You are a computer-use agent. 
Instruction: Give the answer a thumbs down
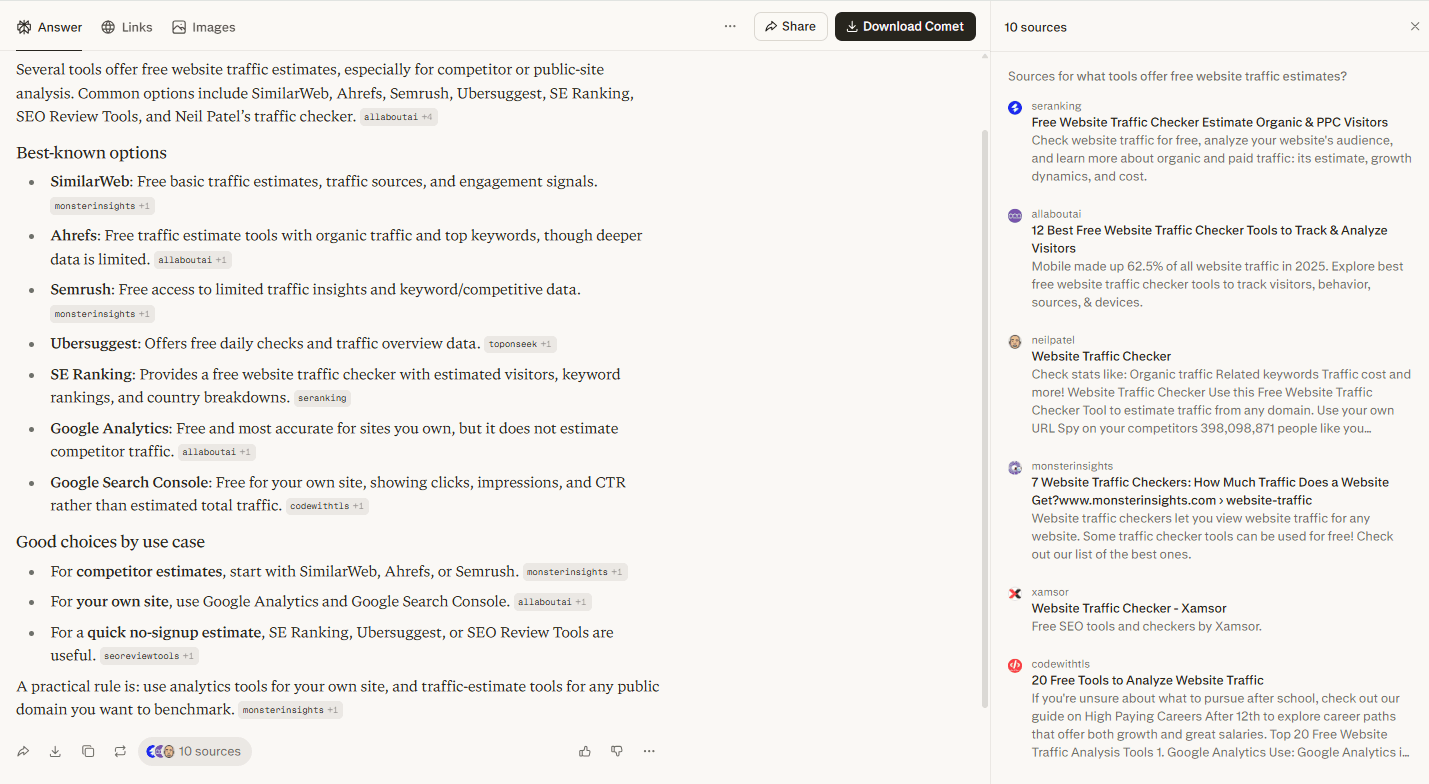click(x=617, y=751)
